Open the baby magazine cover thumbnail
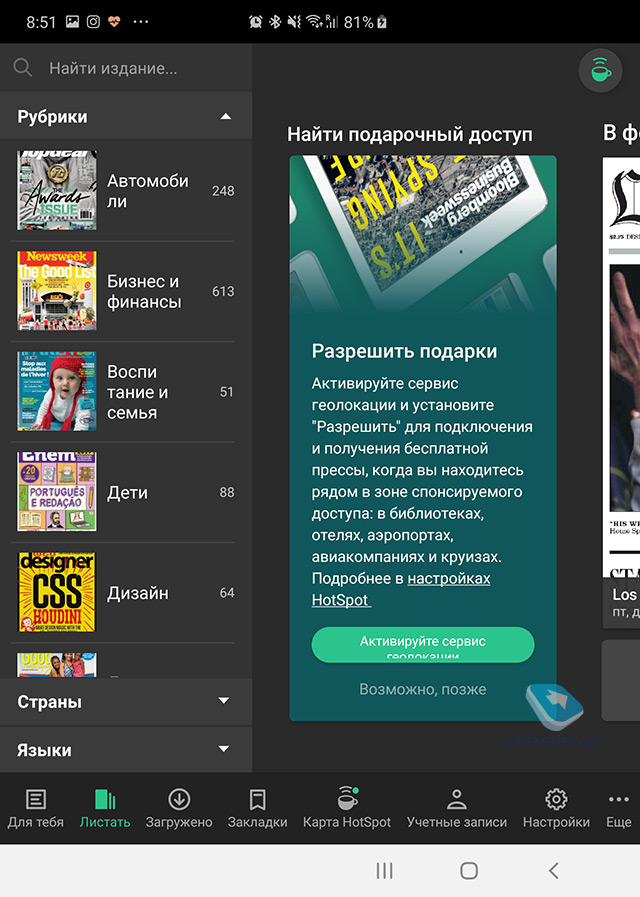640x897 pixels. [57, 391]
